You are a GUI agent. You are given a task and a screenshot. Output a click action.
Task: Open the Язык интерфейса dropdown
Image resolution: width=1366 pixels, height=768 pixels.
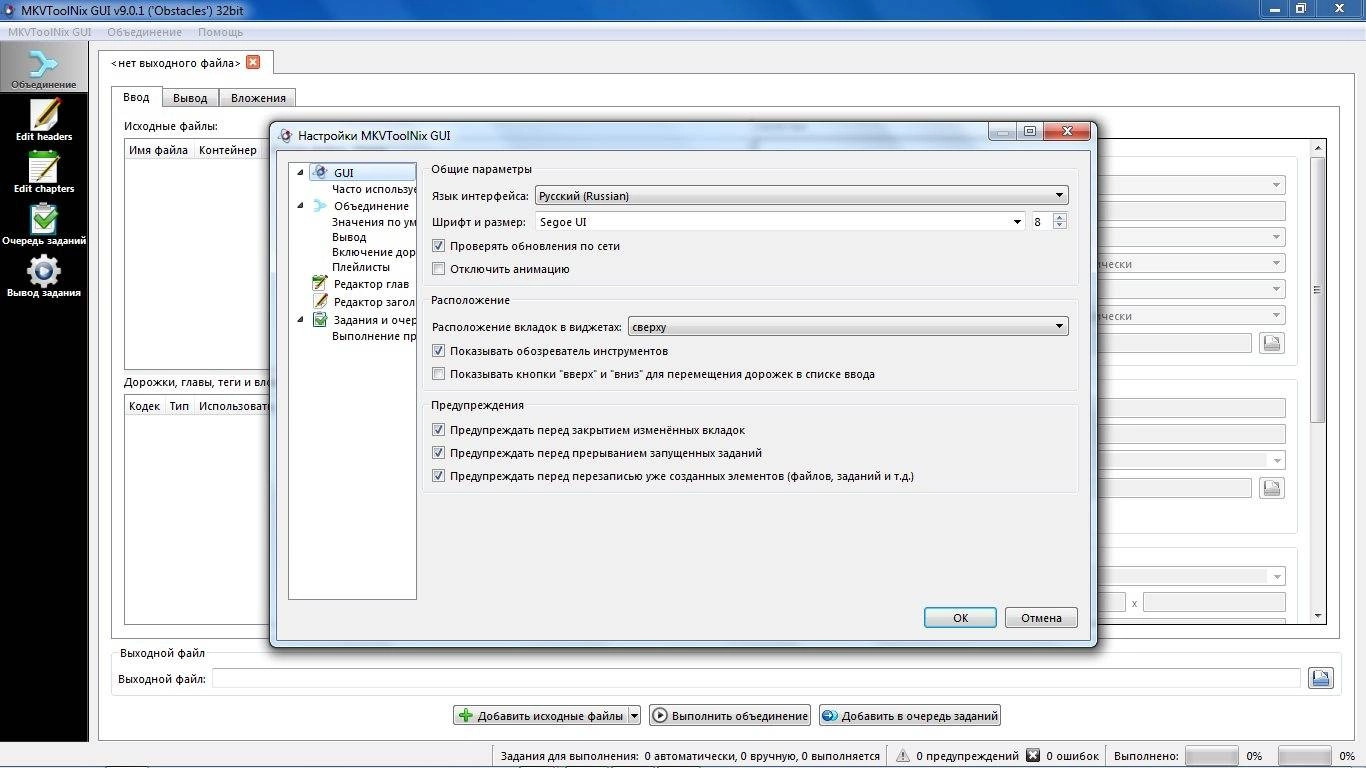pyautogui.click(x=802, y=196)
